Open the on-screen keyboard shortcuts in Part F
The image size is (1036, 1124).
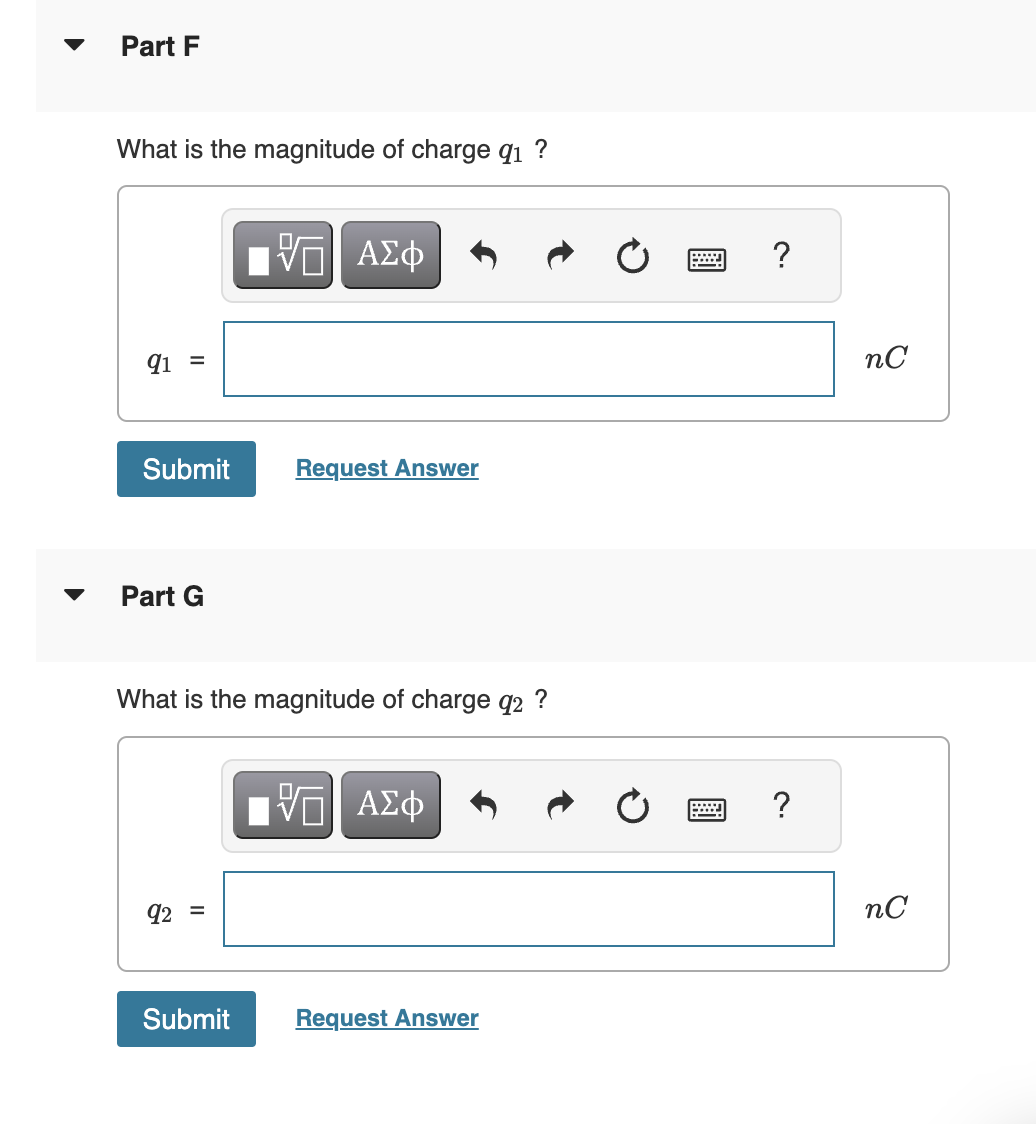pos(706,258)
